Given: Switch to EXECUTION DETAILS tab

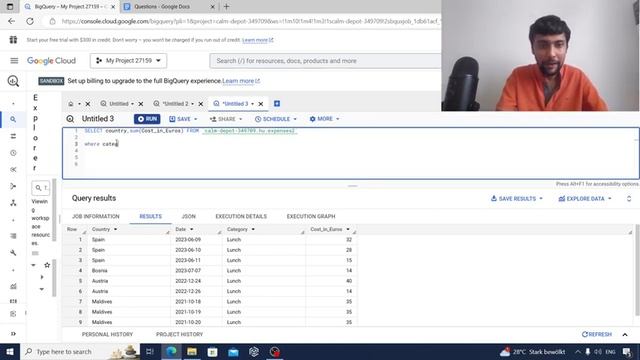Looking at the screenshot, I should (241, 216).
